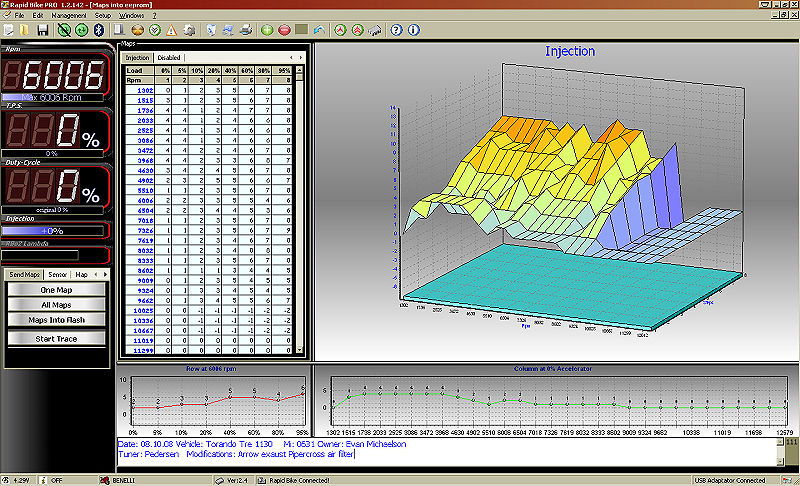Screen dimensions: 800x486
Task: Open the Management menu
Action: point(69,17)
